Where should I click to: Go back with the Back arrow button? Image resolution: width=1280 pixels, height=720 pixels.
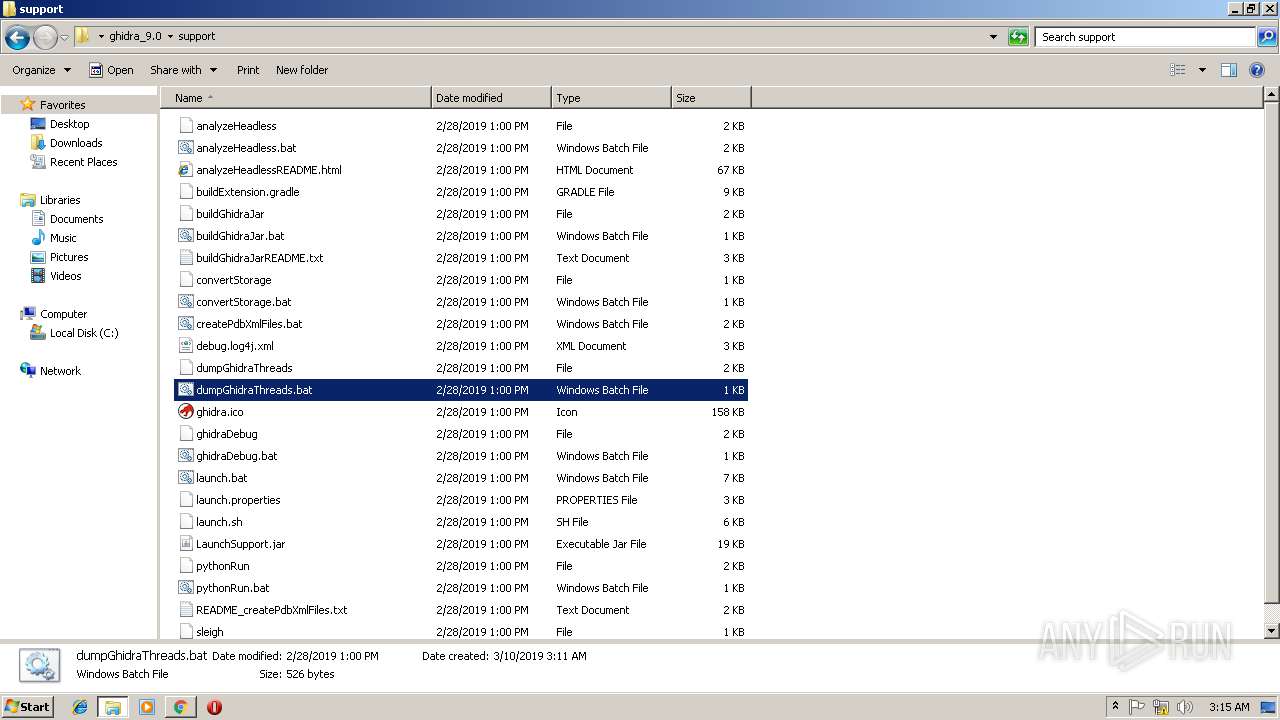click(17, 37)
